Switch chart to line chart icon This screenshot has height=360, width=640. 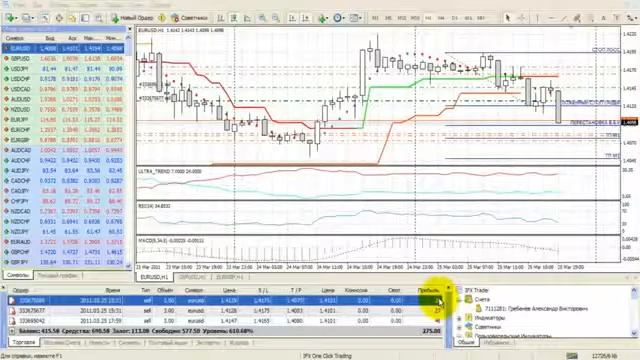247,18
